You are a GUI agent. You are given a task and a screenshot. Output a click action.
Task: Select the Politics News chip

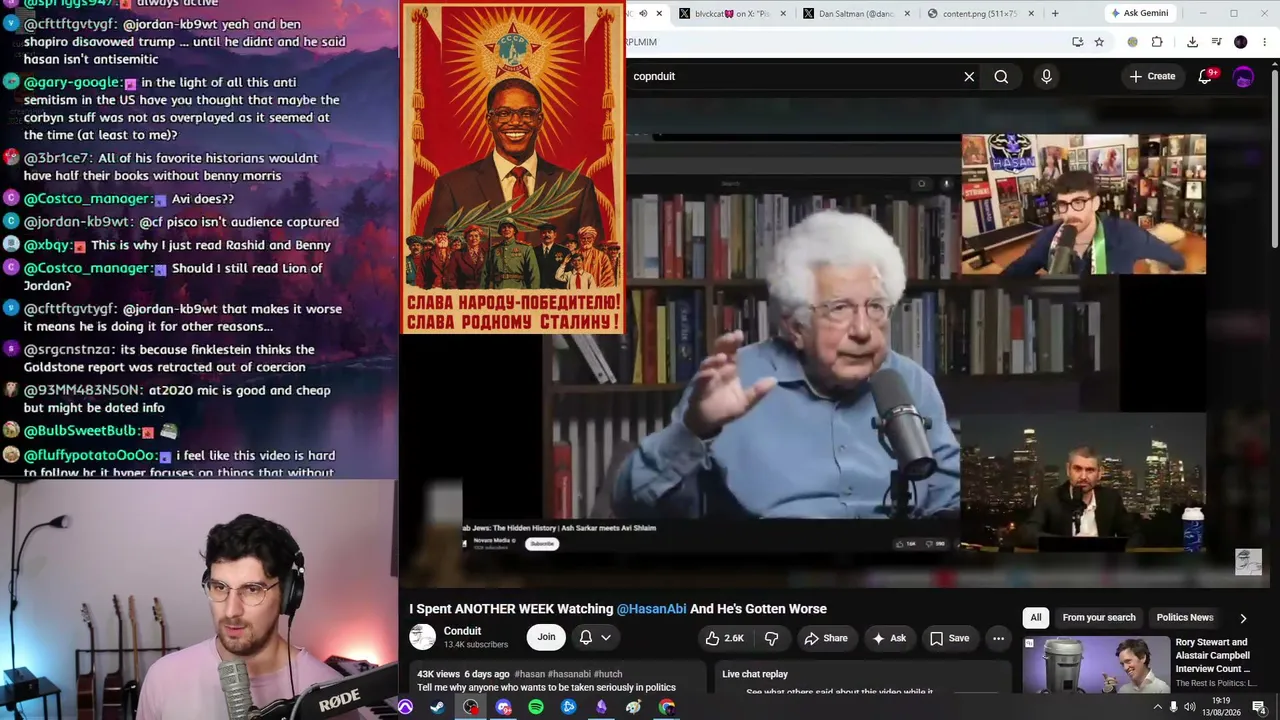click(x=1185, y=618)
